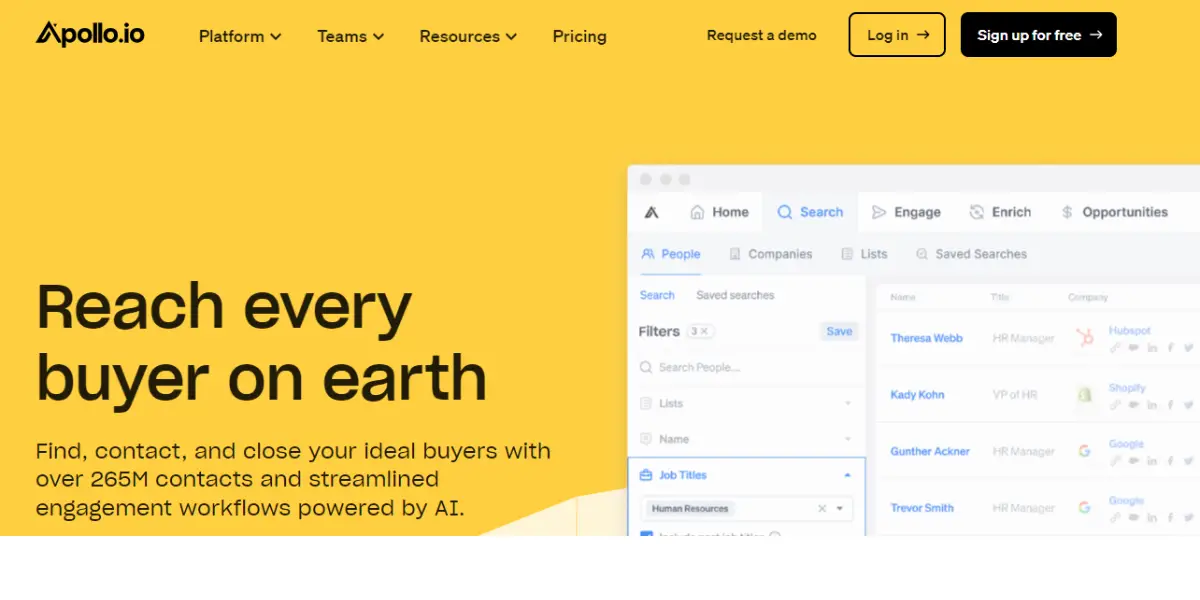The image size is (1200, 600).
Task: Click the Apollo logo mark beside Home
Action: [x=652, y=212]
